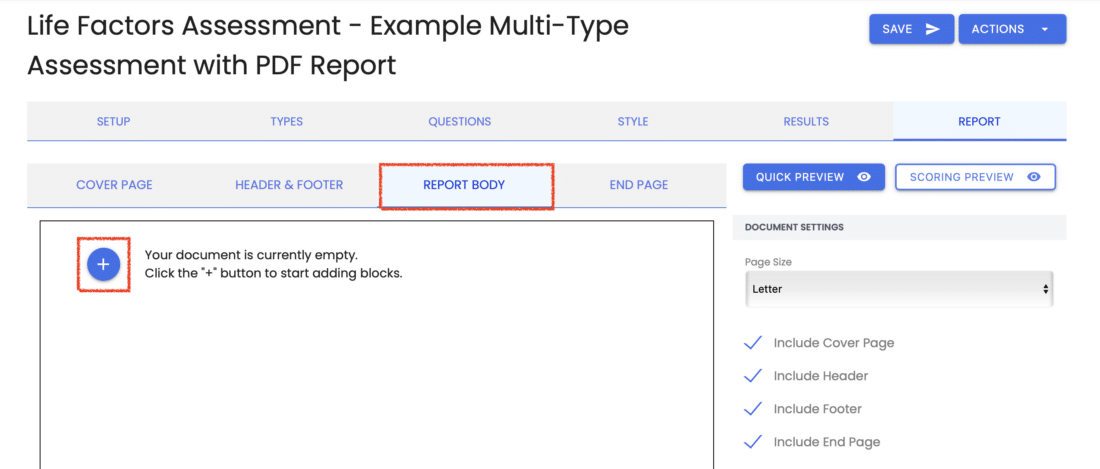Open the Types tab
Viewport: 1100px width, 469px height.
coord(286,121)
